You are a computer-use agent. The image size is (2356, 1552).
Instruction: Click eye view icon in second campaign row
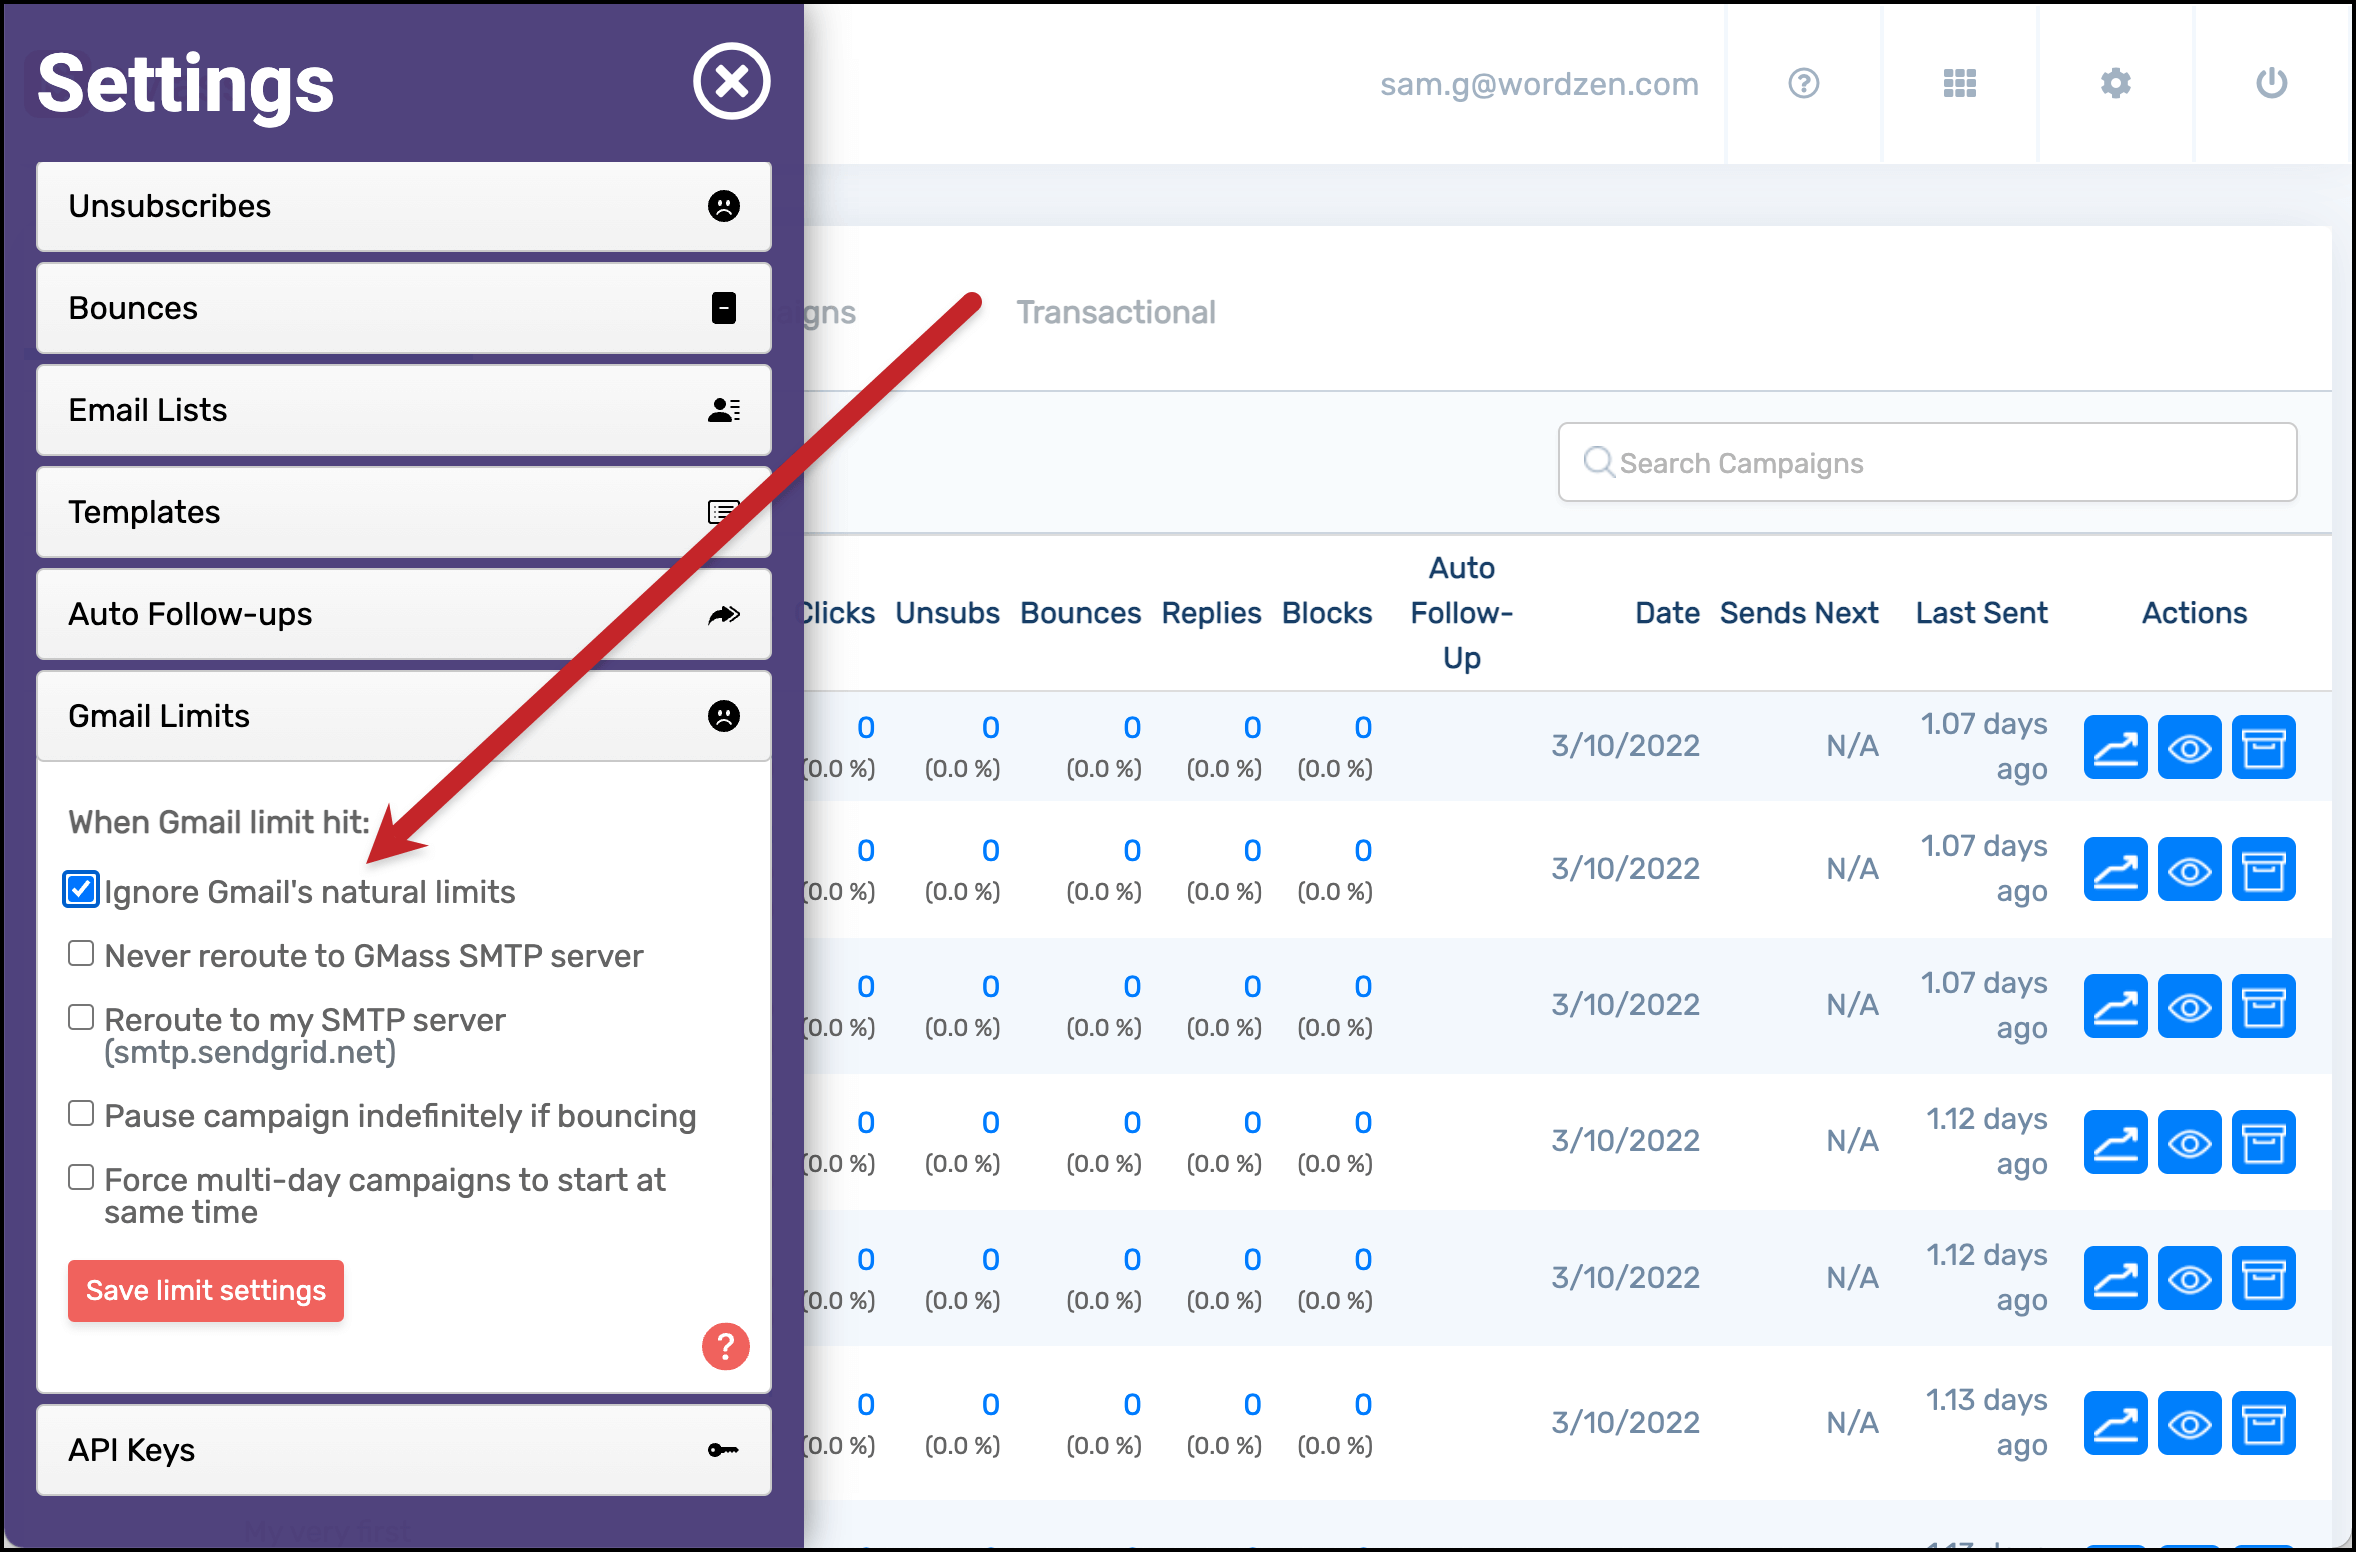click(2189, 870)
